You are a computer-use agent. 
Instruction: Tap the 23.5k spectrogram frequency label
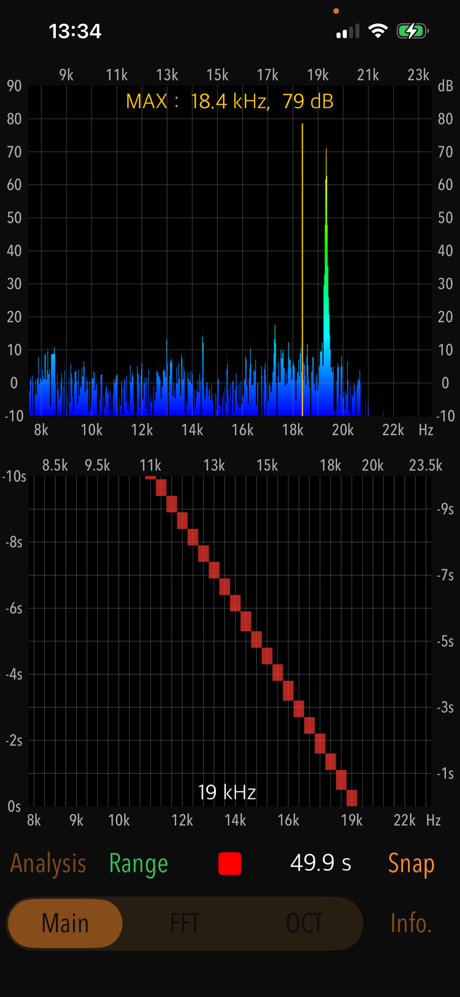tap(426, 465)
